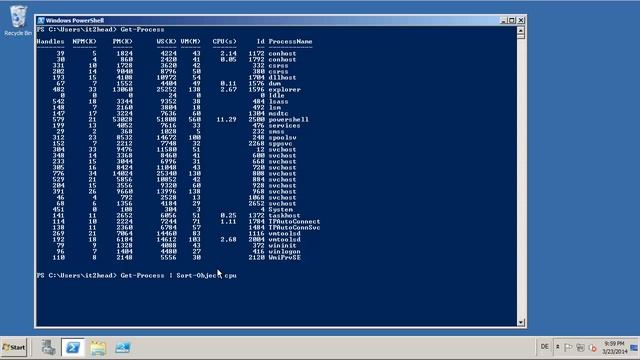Screen dimensions: 640x360
Task: Click the sppsvc process name
Action: click(x=280, y=144)
